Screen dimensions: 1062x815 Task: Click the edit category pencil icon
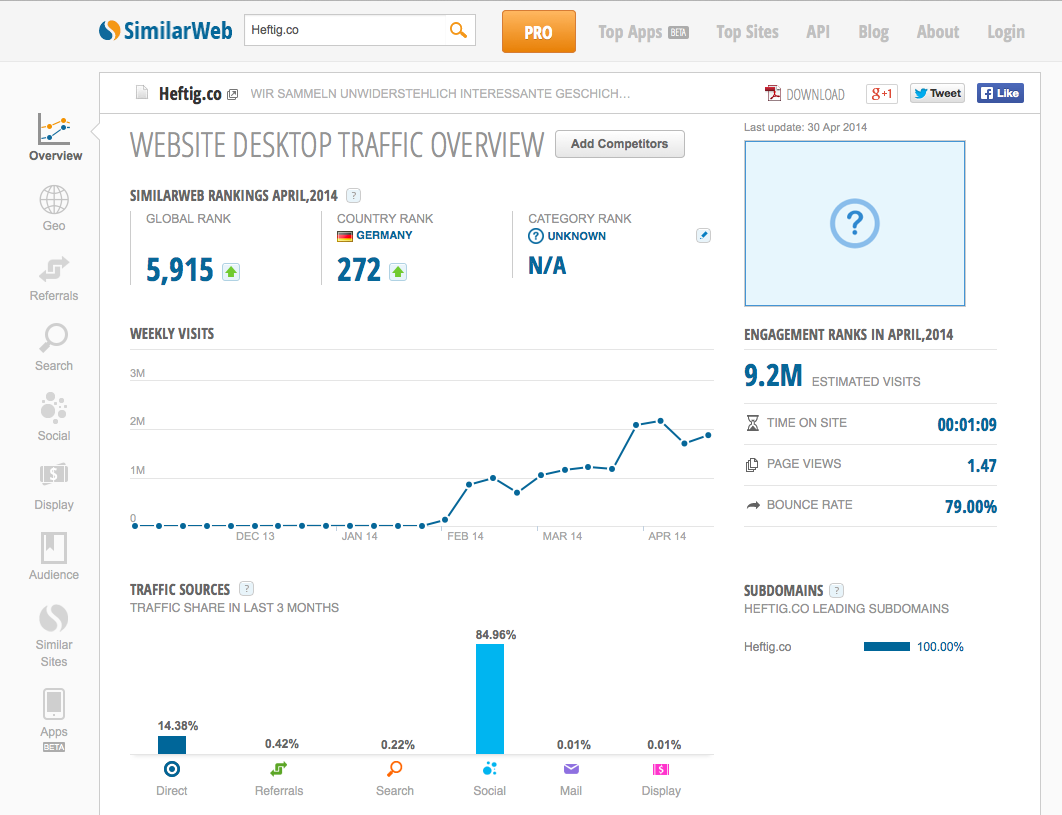click(703, 236)
